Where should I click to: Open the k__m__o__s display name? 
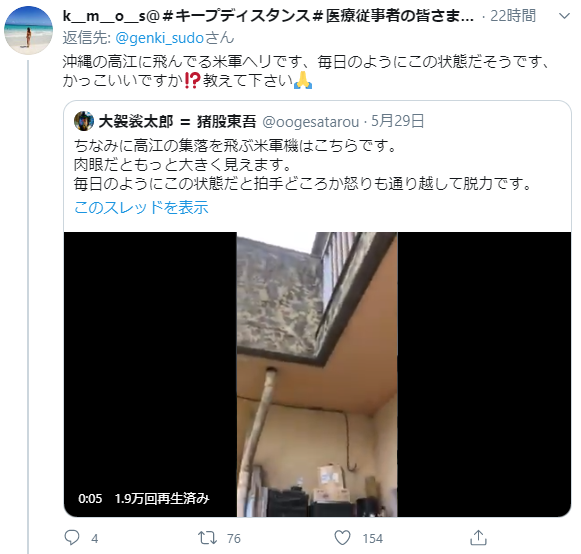(268, 16)
